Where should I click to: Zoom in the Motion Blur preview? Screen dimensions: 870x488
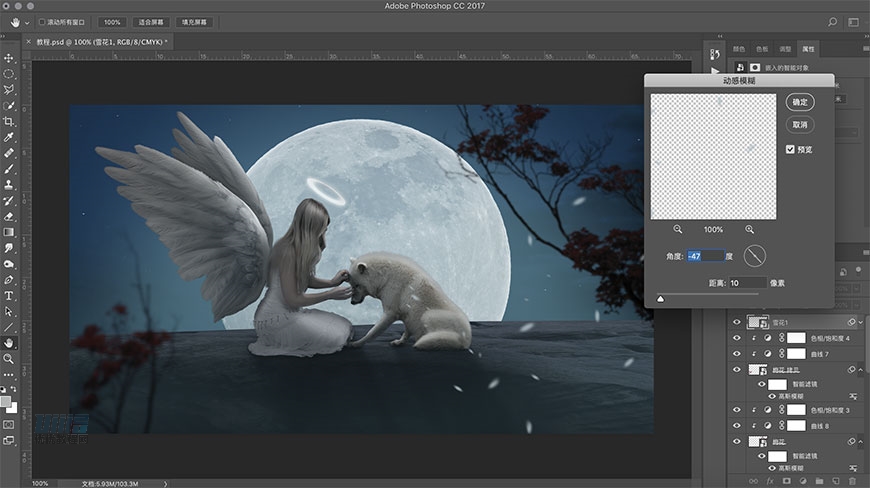click(x=750, y=229)
